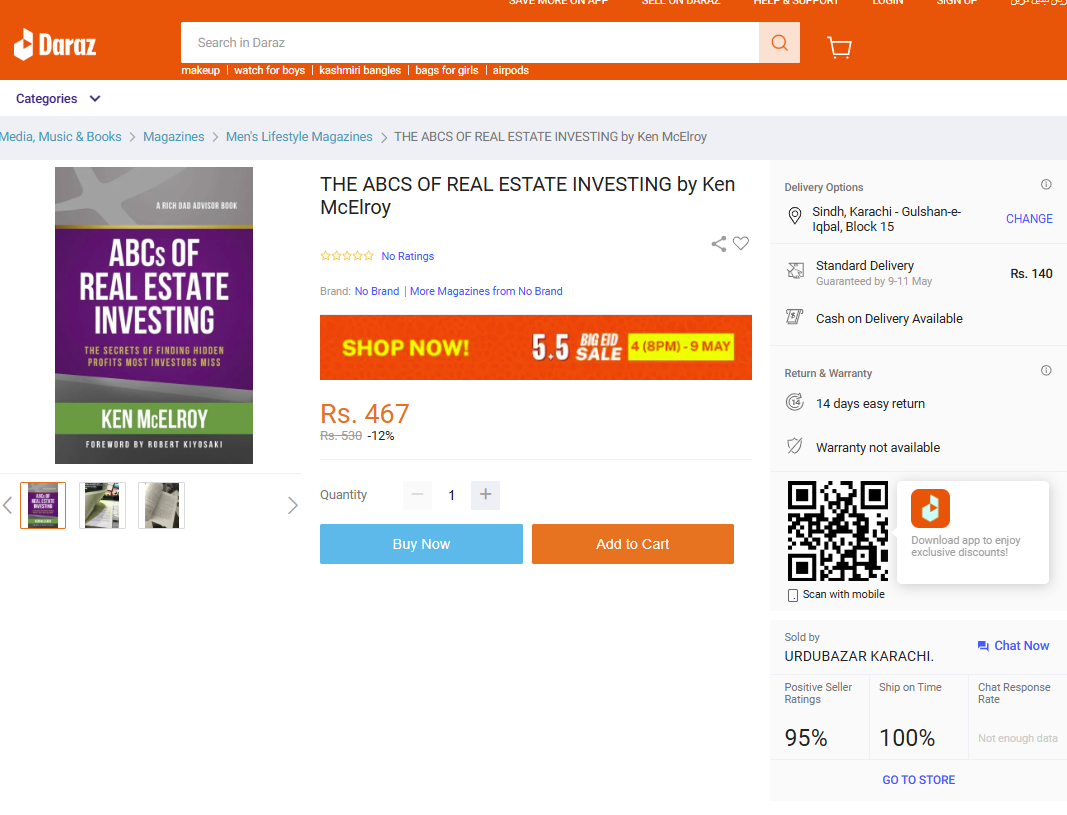Open Magazines breadcrumb
This screenshot has width=1067, height=815.
174,137
